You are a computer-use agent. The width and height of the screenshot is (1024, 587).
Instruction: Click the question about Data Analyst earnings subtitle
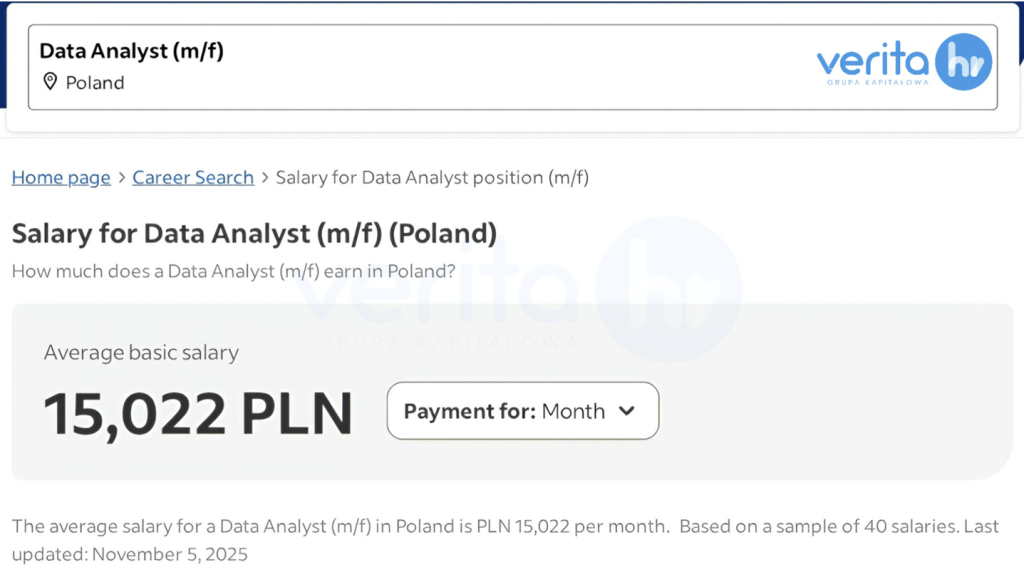[x=234, y=271]
